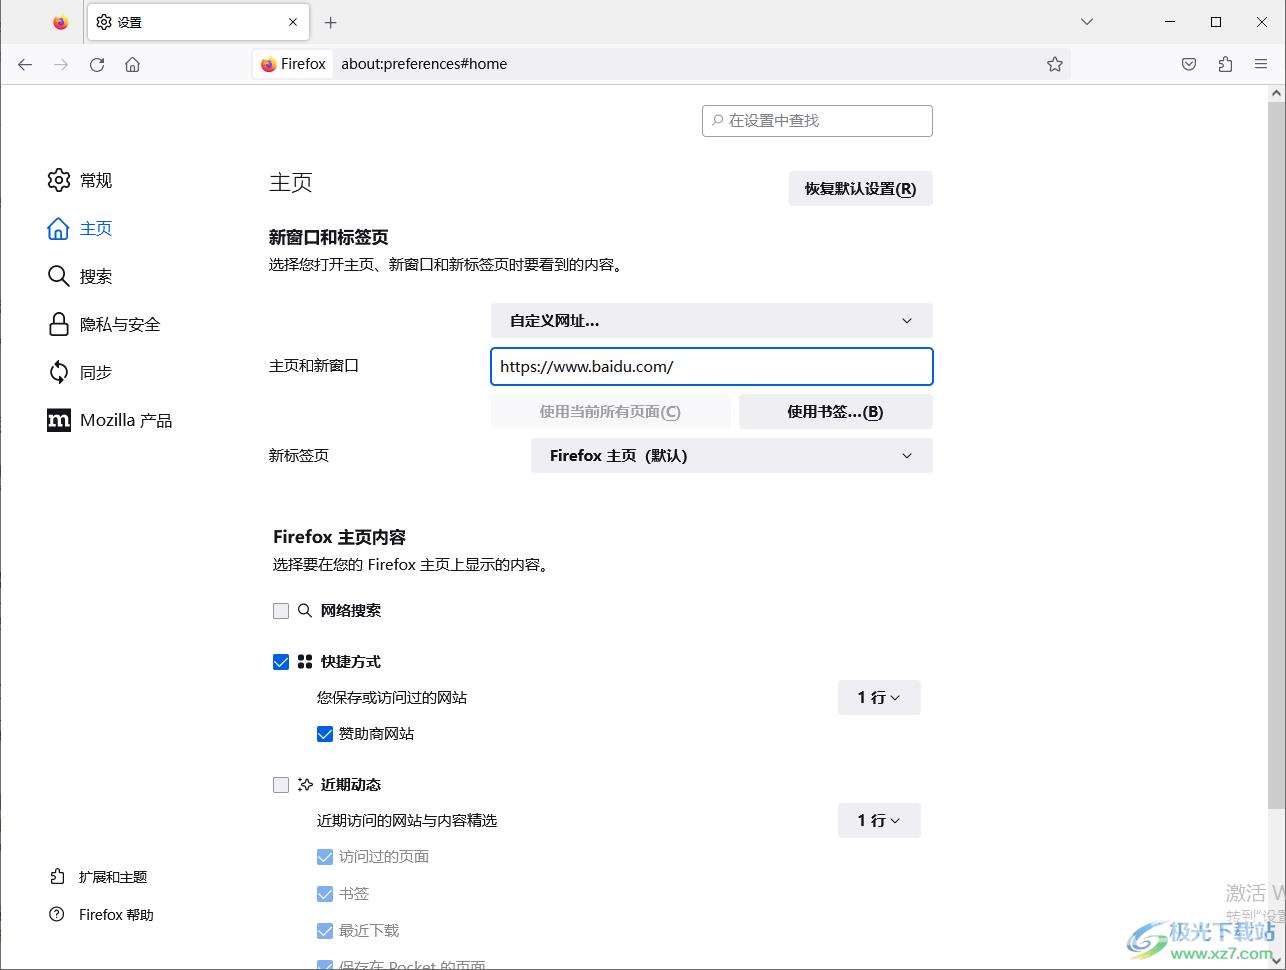
Task: Open the application hamburger menu
Action: 1261,64
